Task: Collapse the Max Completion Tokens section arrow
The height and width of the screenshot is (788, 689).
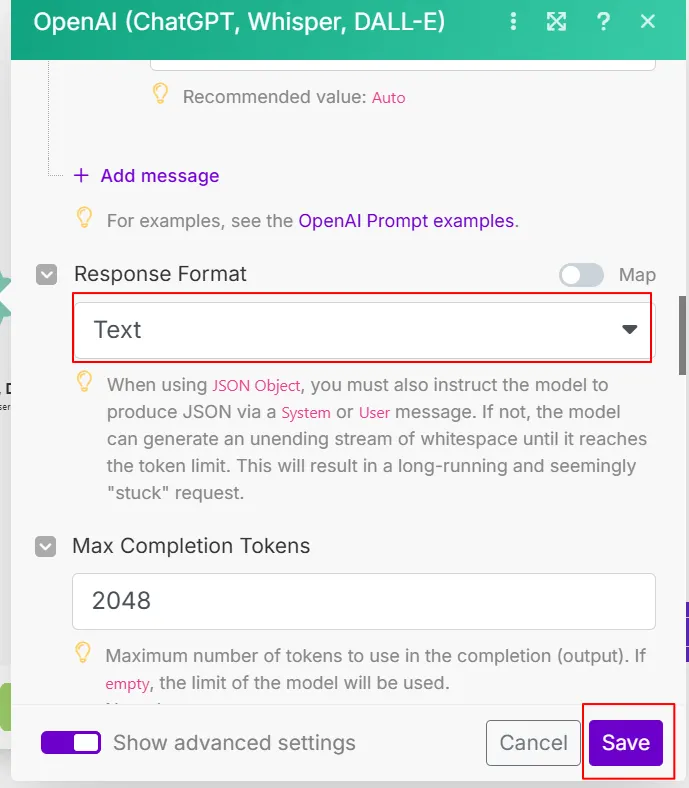Action: tap(45, 546)
